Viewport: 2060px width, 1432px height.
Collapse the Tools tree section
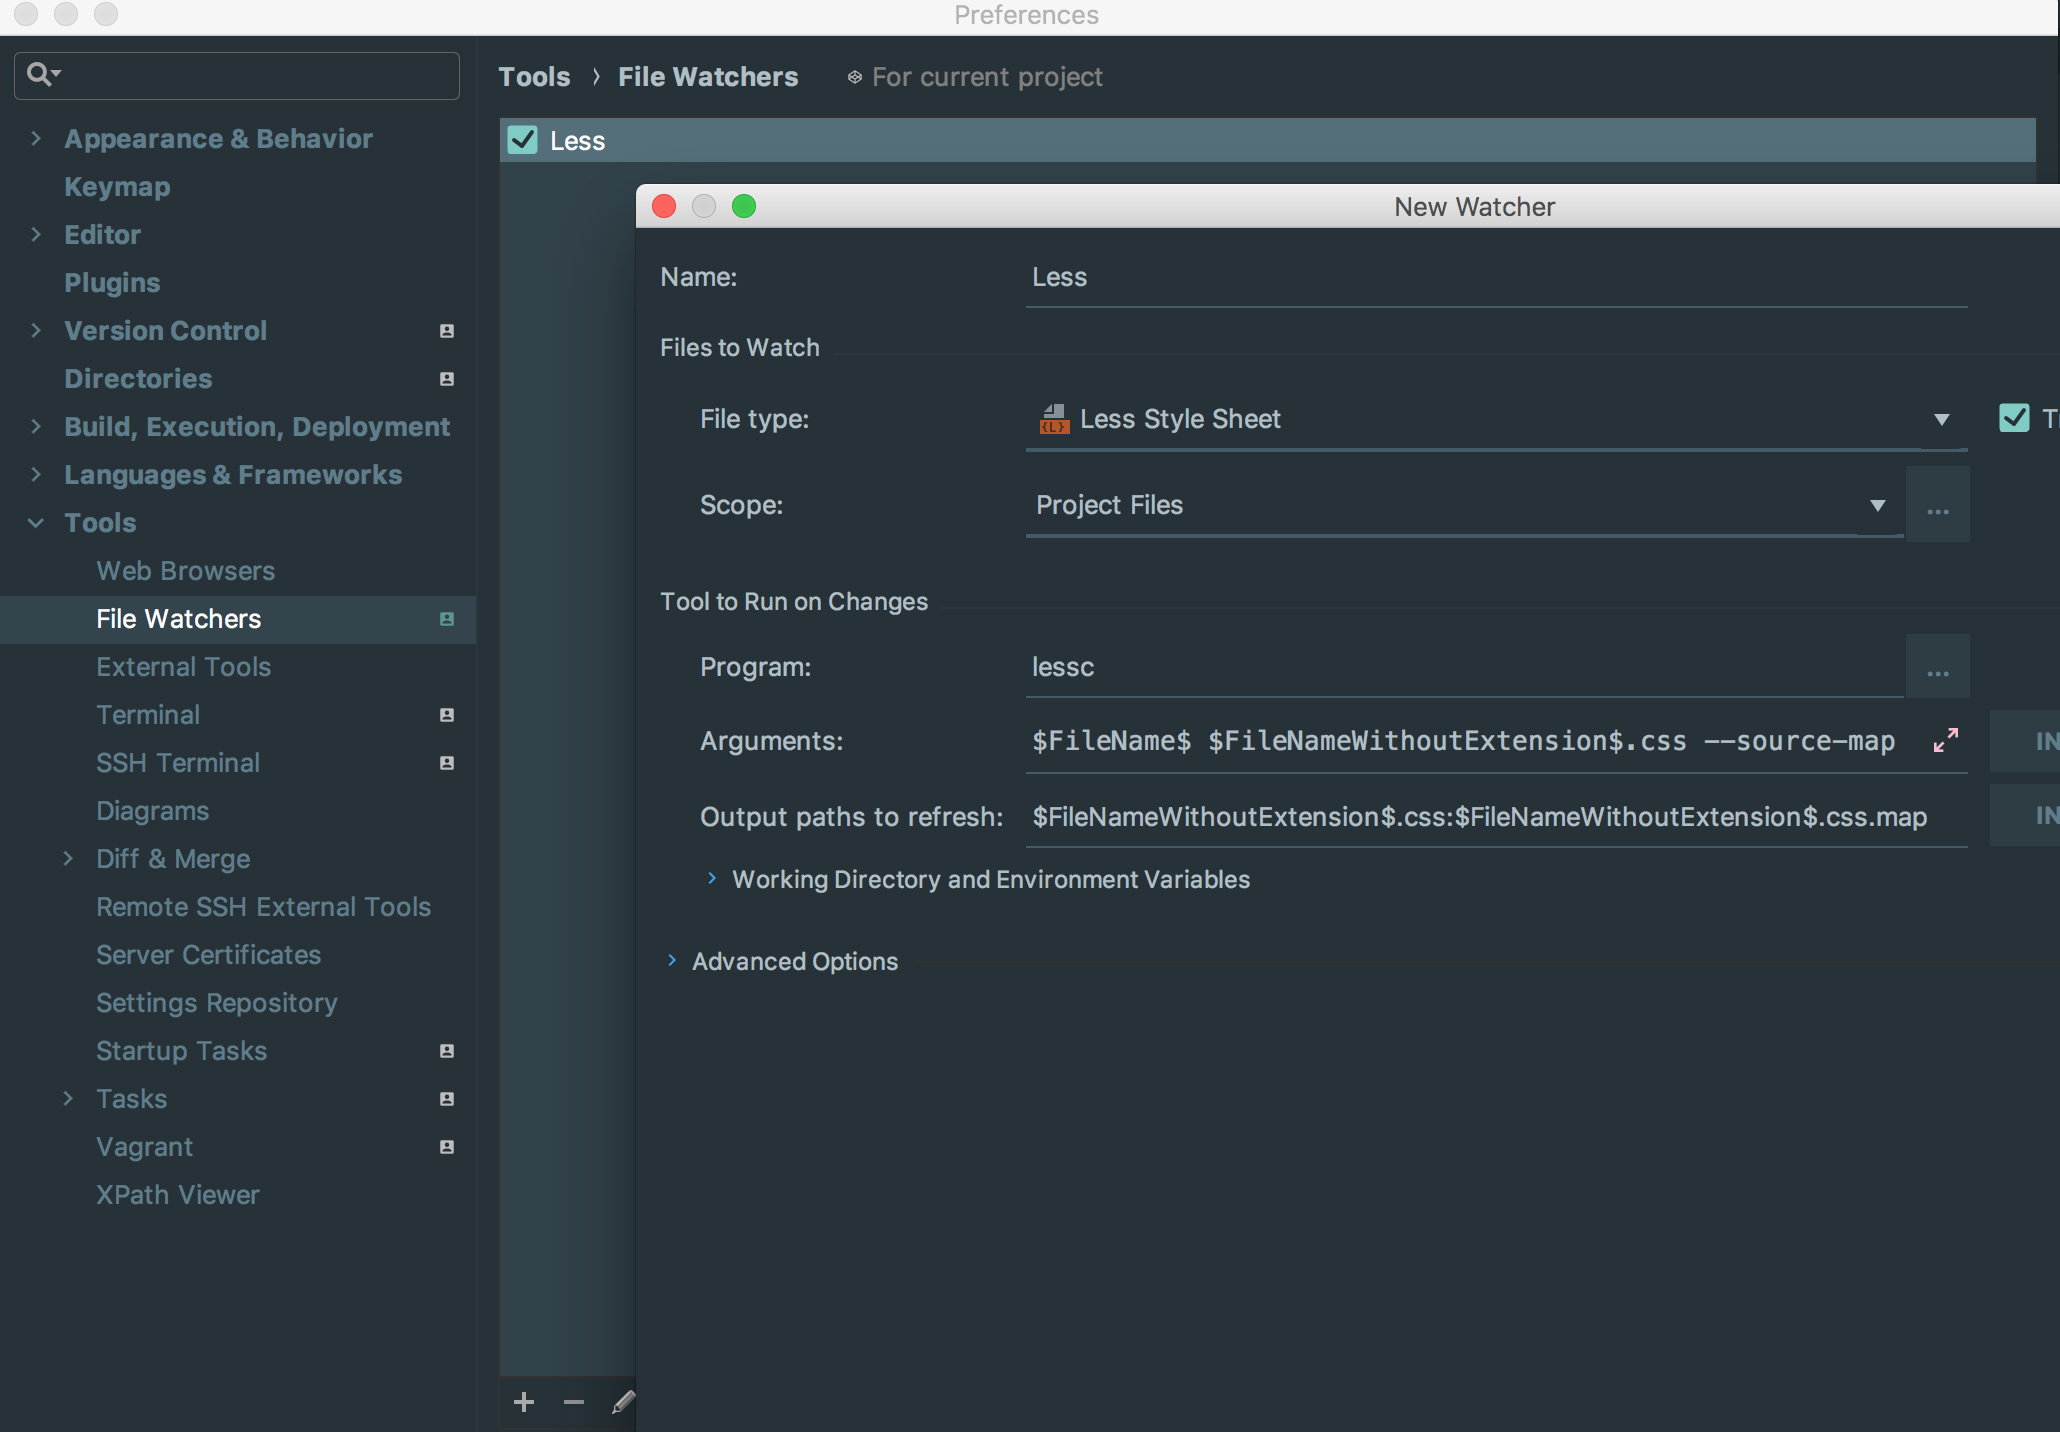coord(35,522)
